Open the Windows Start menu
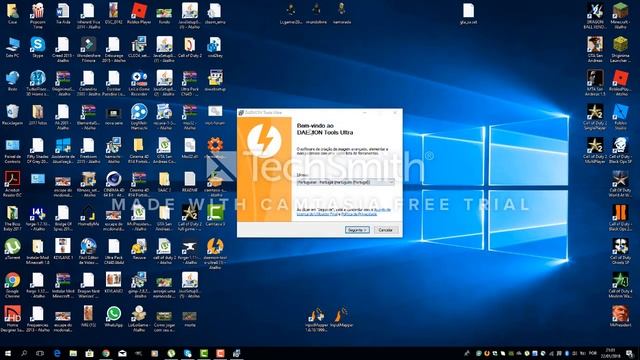The image size is (640, 360). tap(8, 353)
